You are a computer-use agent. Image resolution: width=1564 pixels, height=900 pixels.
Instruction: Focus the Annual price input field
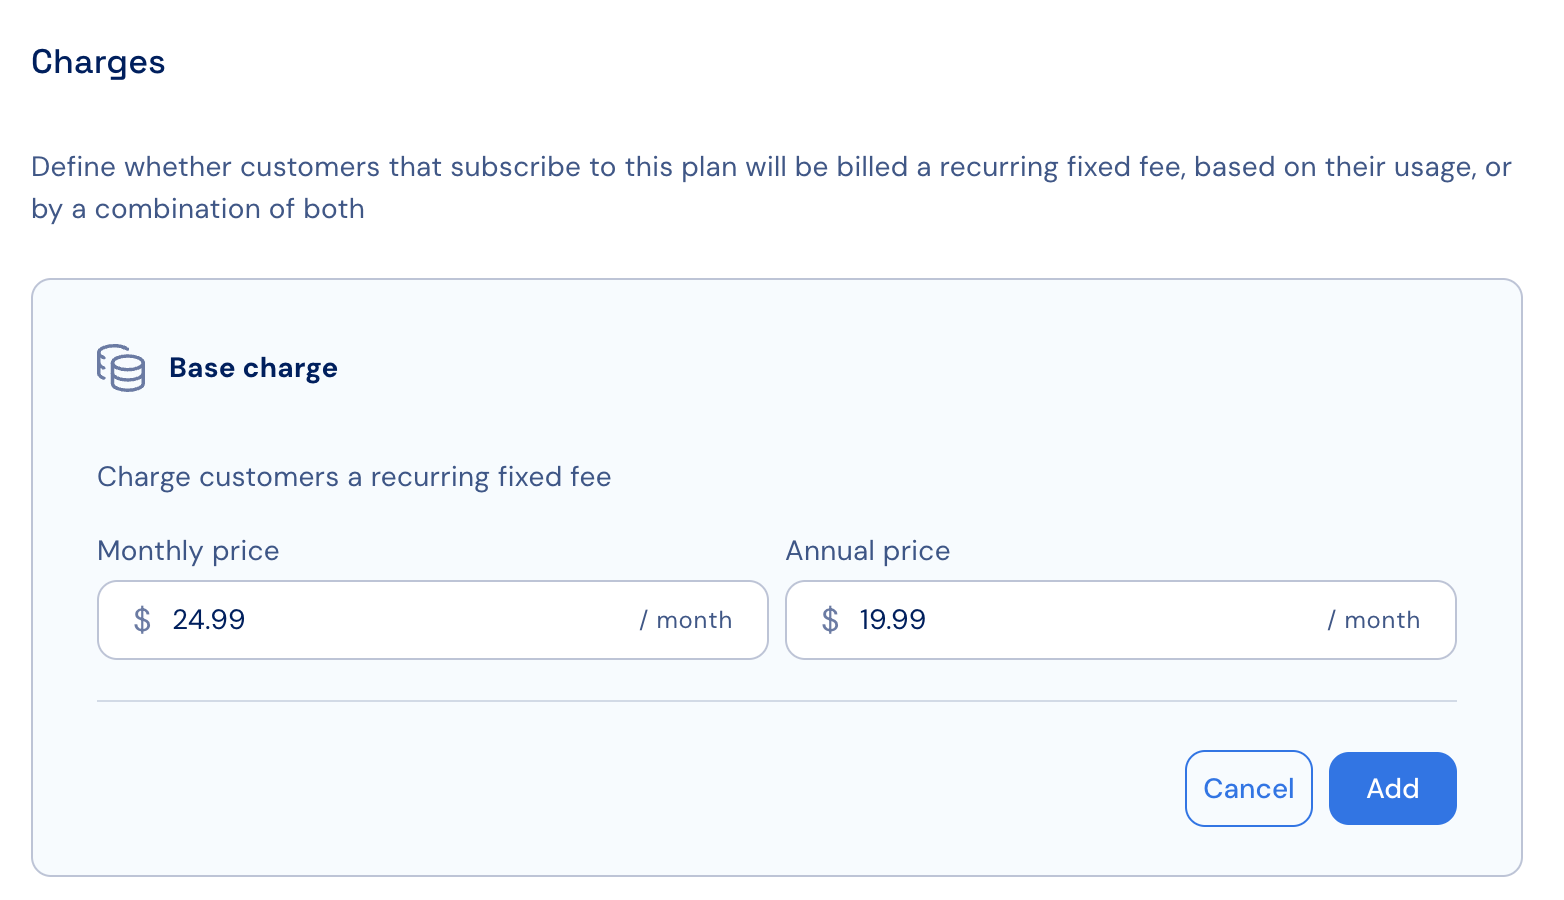1121,620
